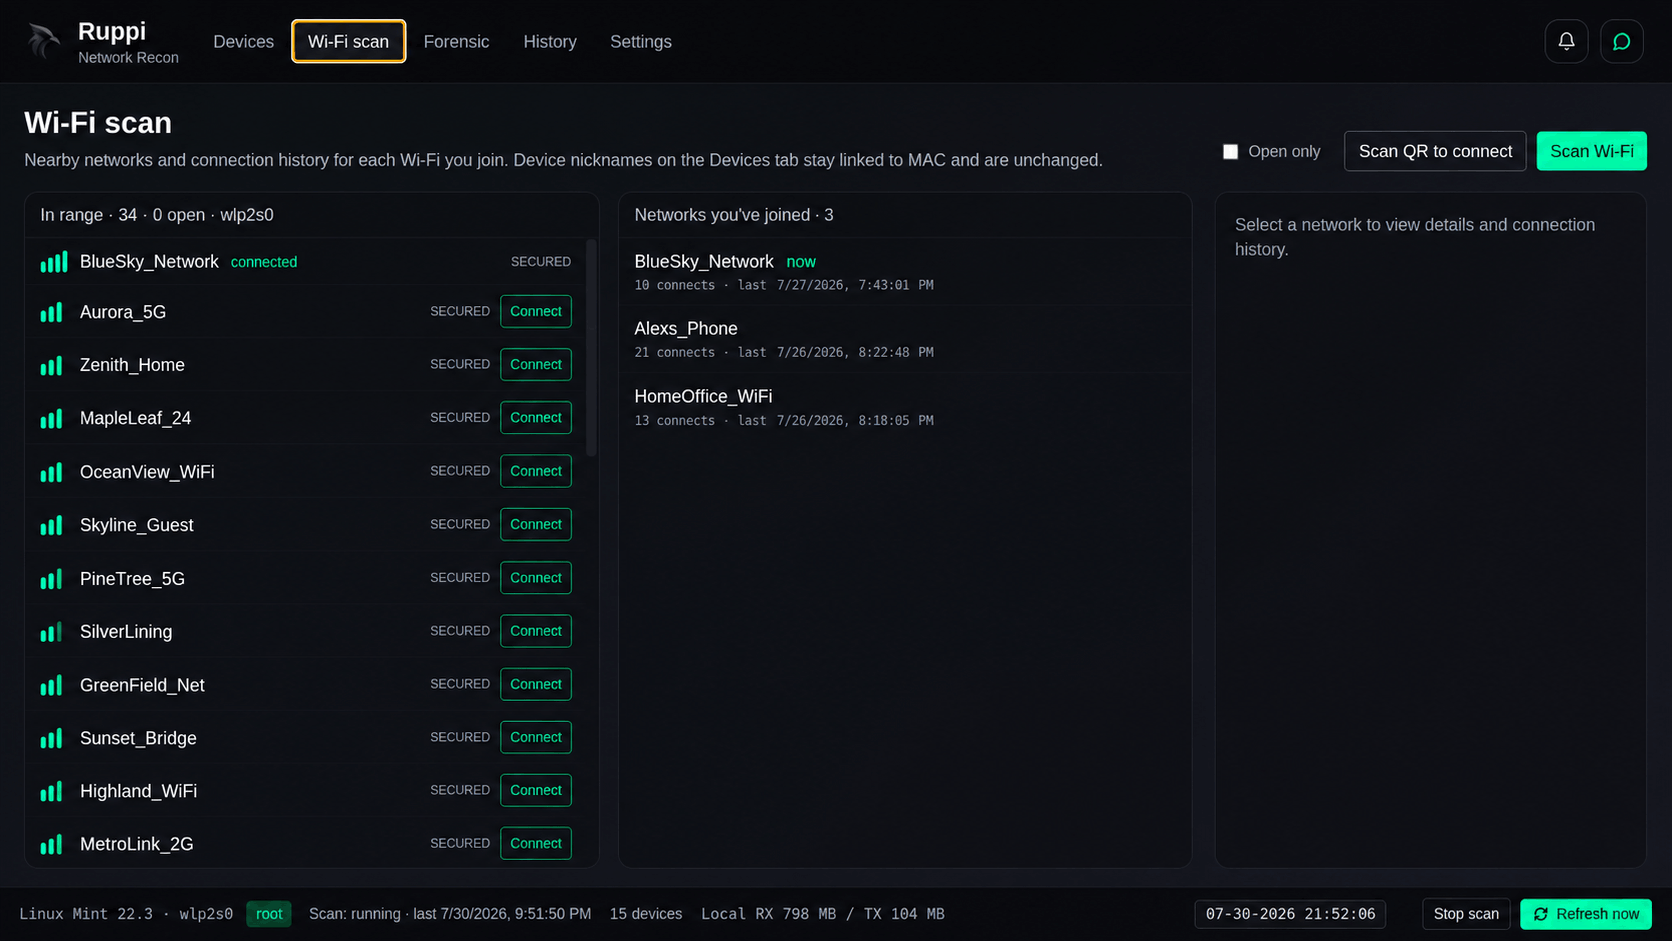
Task: Connect to MetroLink_2G network
Action: 536,843
